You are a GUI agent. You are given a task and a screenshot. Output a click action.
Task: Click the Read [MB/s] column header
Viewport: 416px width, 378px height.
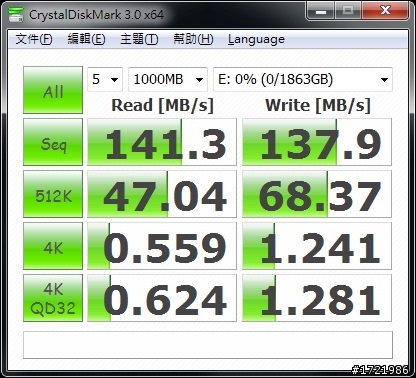(162, 105)
